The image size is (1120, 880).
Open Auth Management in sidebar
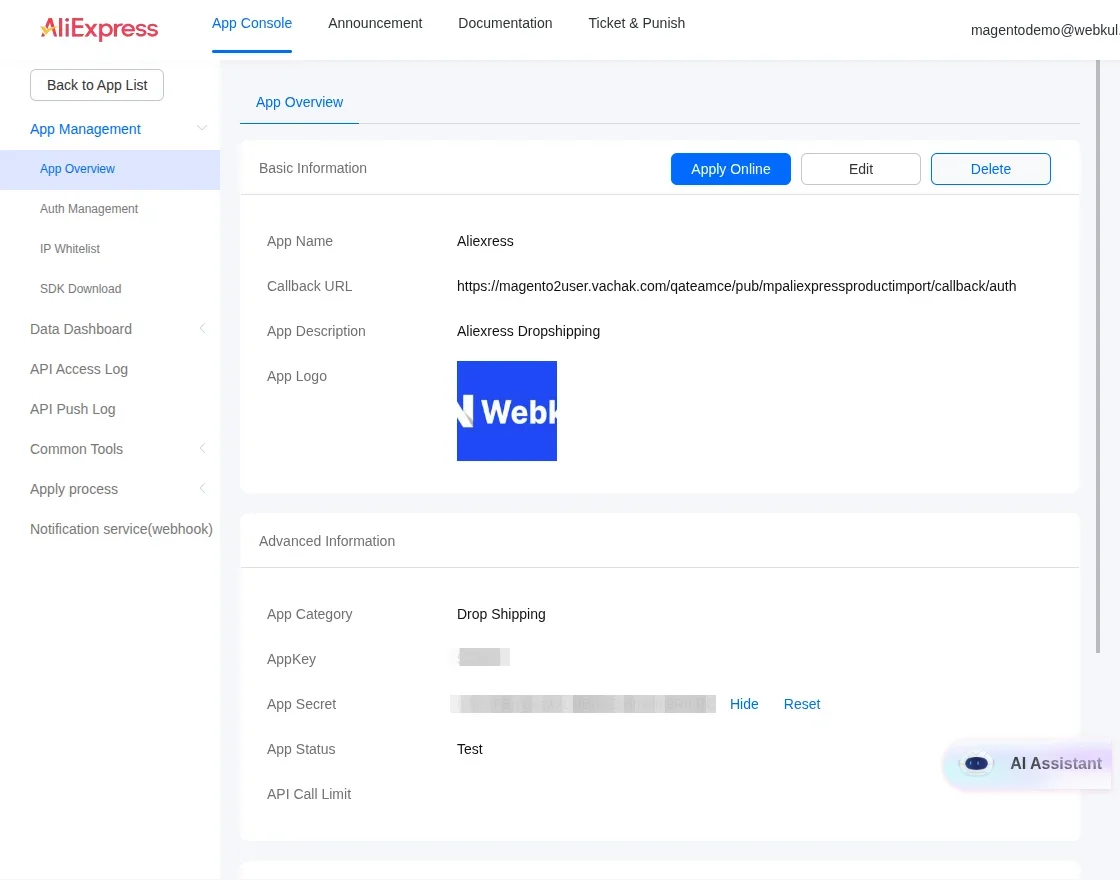(x=89, y=209)
